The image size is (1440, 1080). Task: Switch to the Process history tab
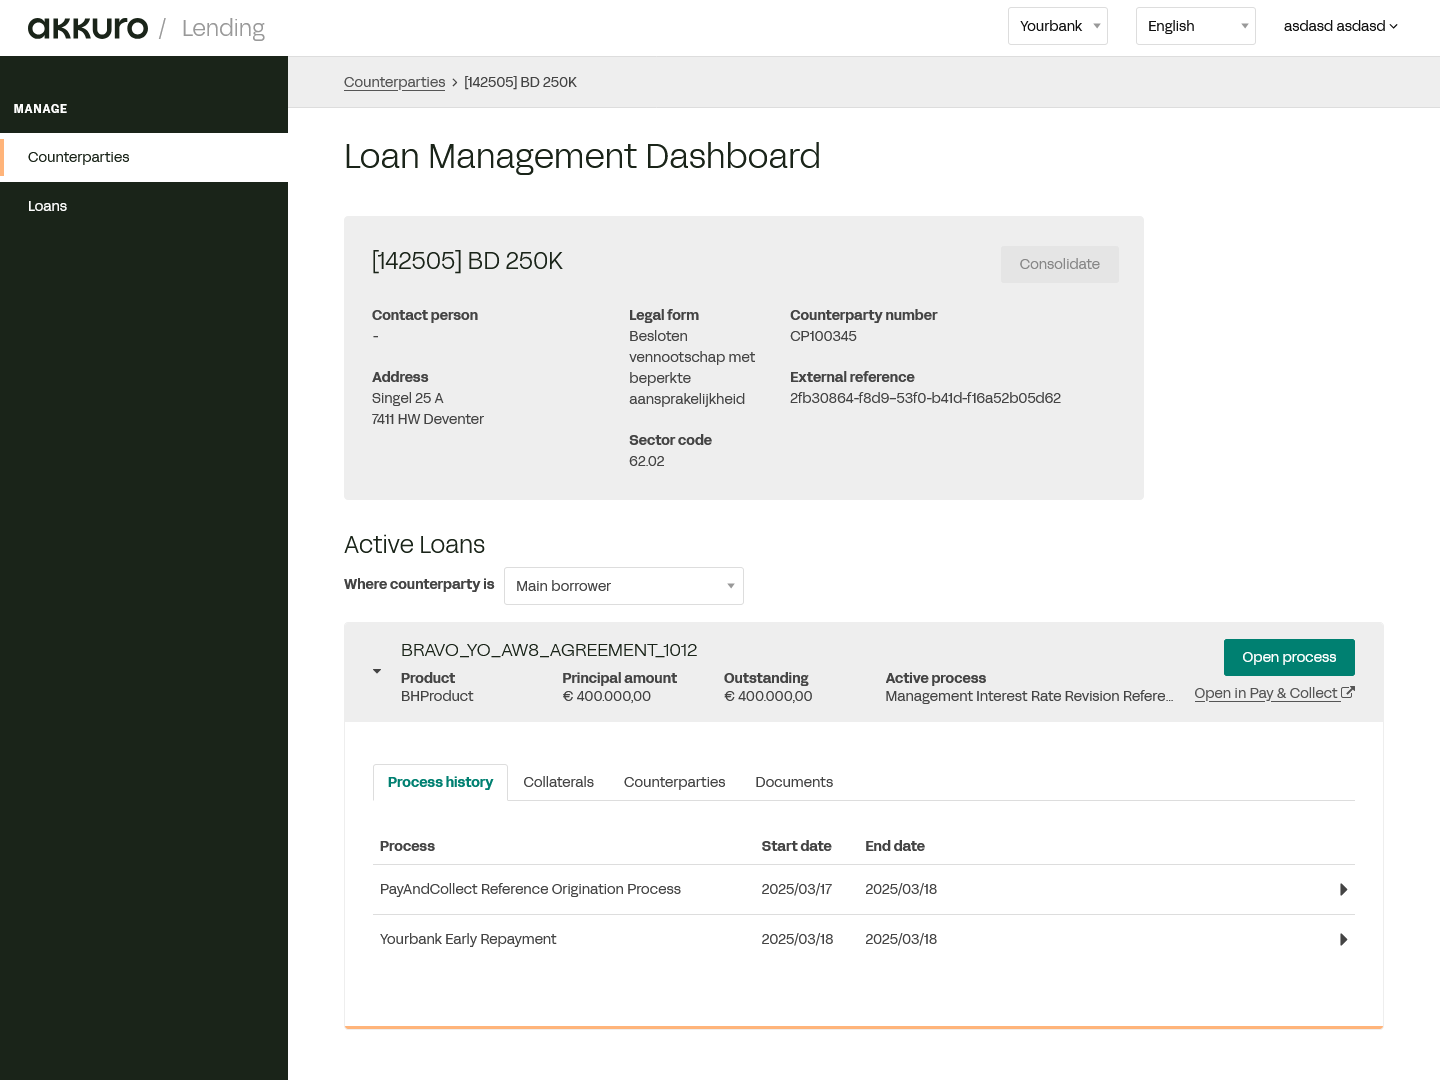[440, 782]
